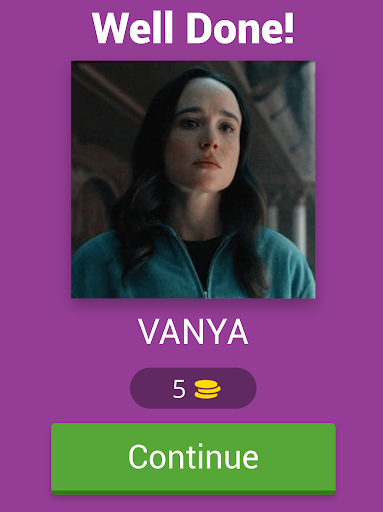The height and width of the screenshot is (512, 383).
Task: Click the final A in VANYA
Action: pyautogui.click(x=237, y=332)
